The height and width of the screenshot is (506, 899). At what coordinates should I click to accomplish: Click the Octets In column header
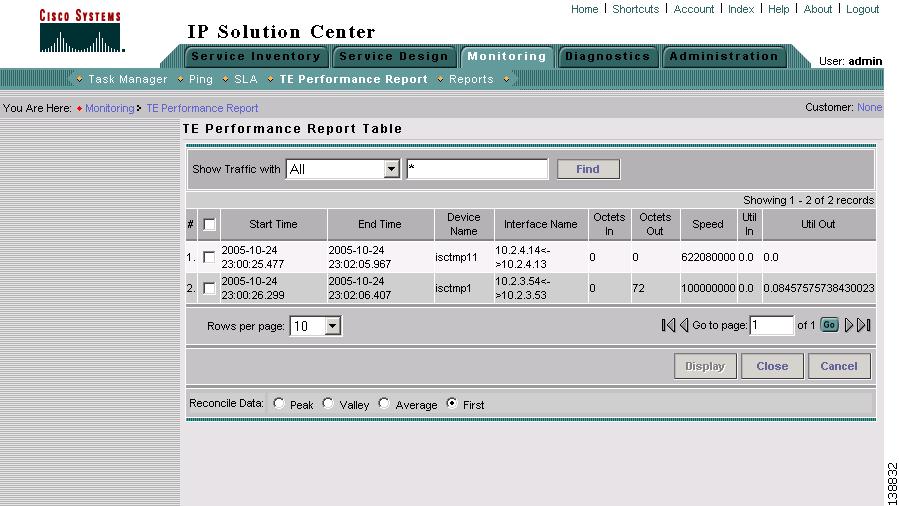(x=609, y=225)
